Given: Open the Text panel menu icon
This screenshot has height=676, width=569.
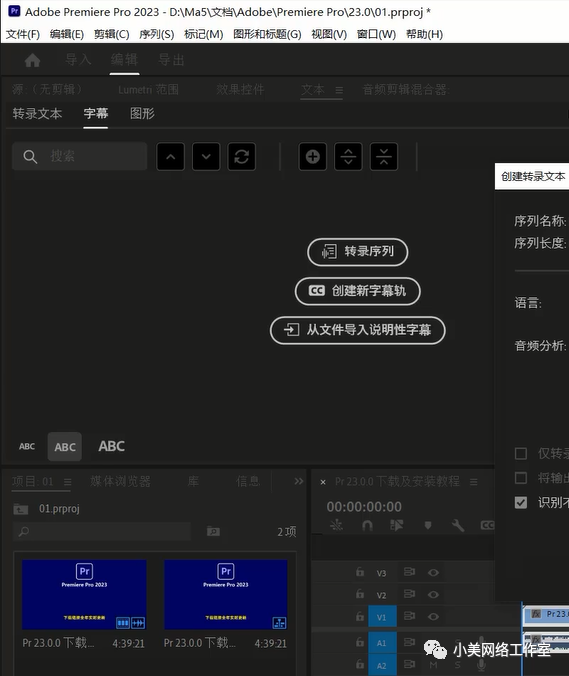Looking at the screenshot, I should click(339, 90).
